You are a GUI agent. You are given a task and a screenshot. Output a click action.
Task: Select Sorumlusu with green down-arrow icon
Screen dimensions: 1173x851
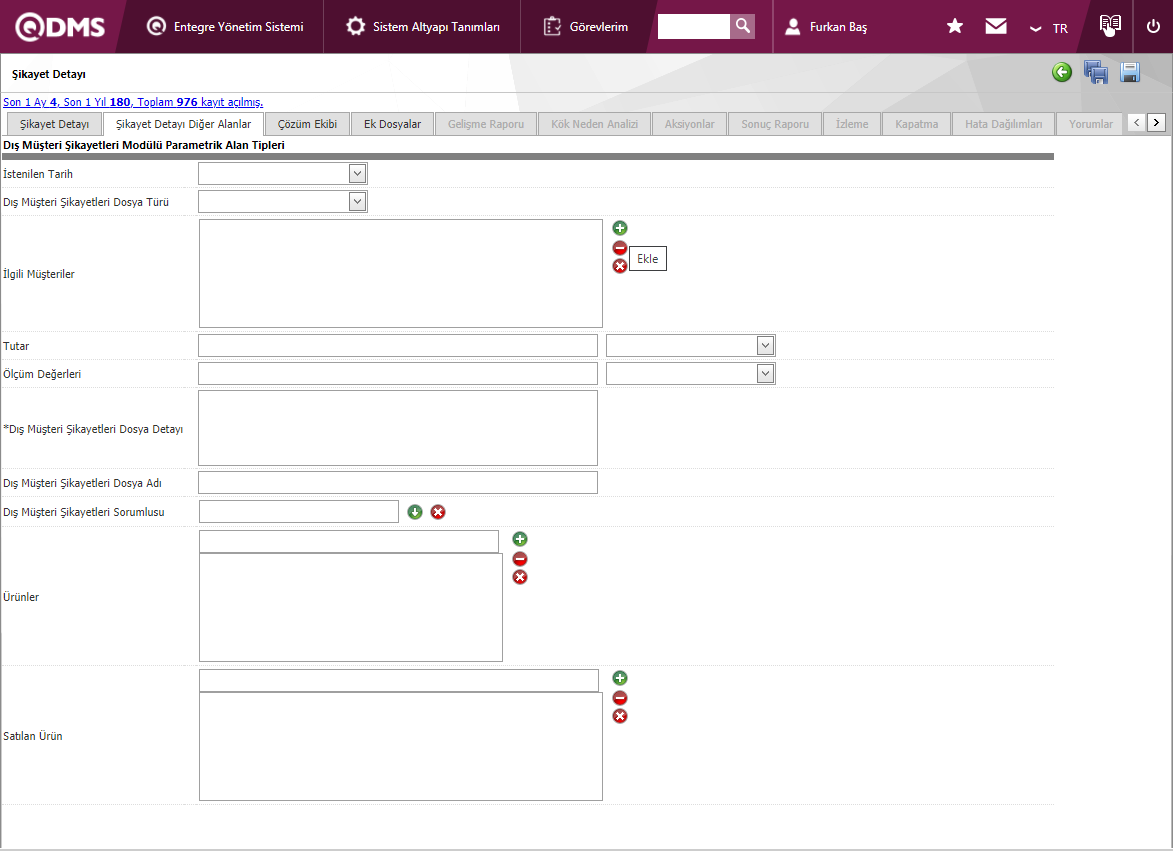click(415, 512)
